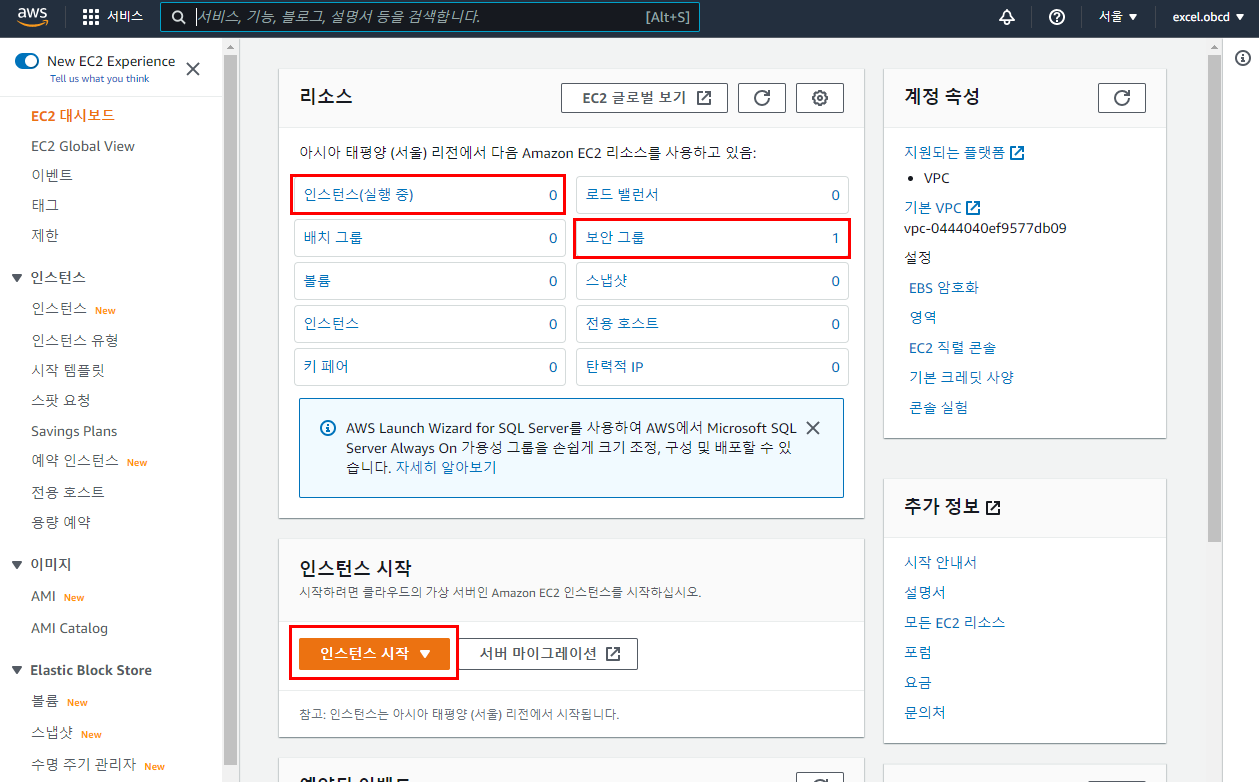1259x782 pixels.
Task: Refresh the account attributes panel
Action: [x=1122, y=97]
